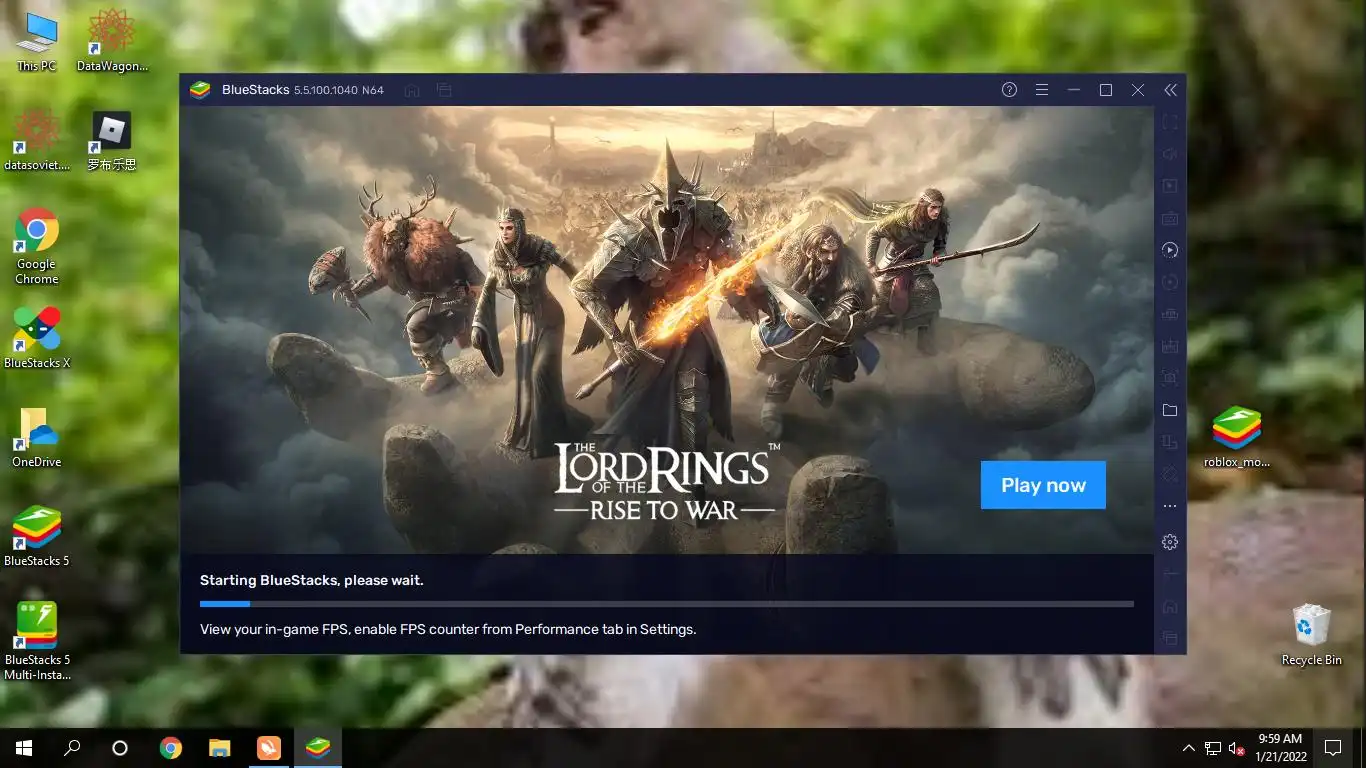
Task: Click the instances tab icon in BlueStacks title bar
Action: [444, 90]
